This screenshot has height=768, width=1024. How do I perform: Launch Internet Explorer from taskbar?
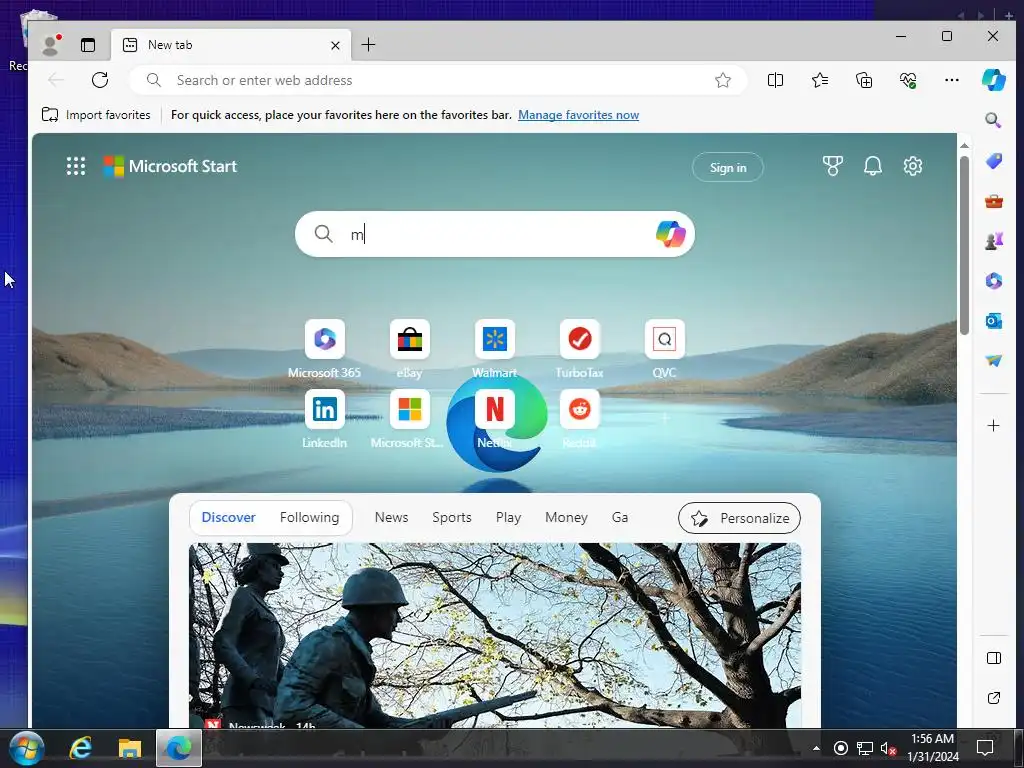click(80, 748)
